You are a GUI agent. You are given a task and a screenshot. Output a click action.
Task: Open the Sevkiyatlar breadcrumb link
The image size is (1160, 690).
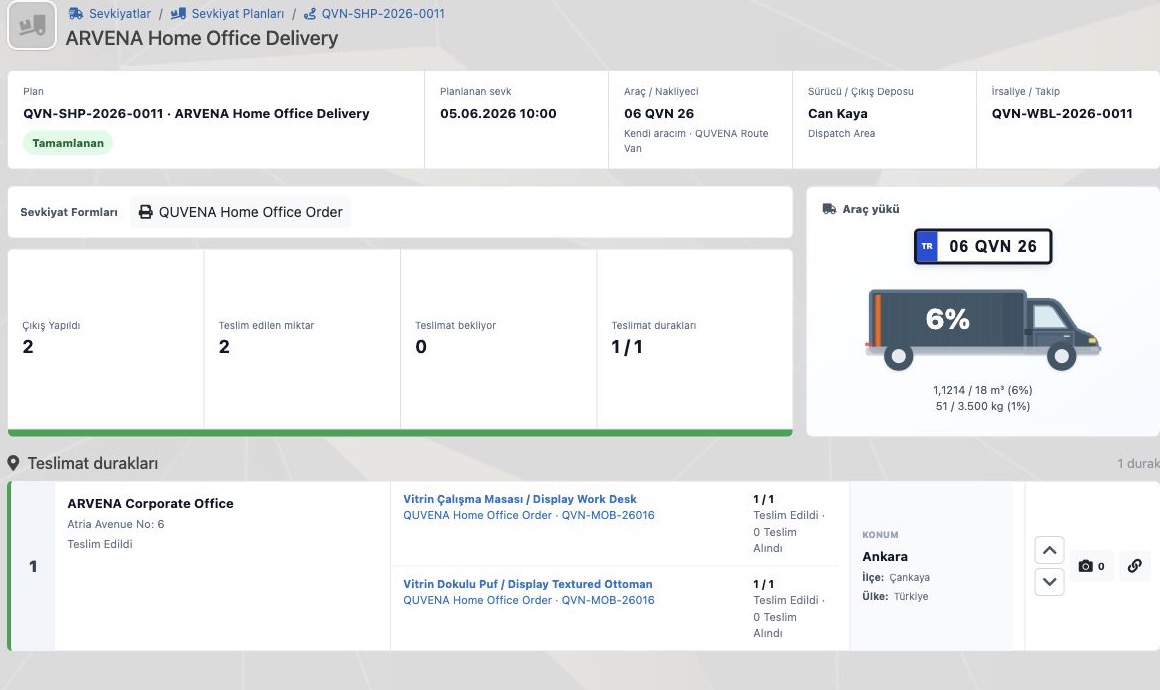pos(109,13)
